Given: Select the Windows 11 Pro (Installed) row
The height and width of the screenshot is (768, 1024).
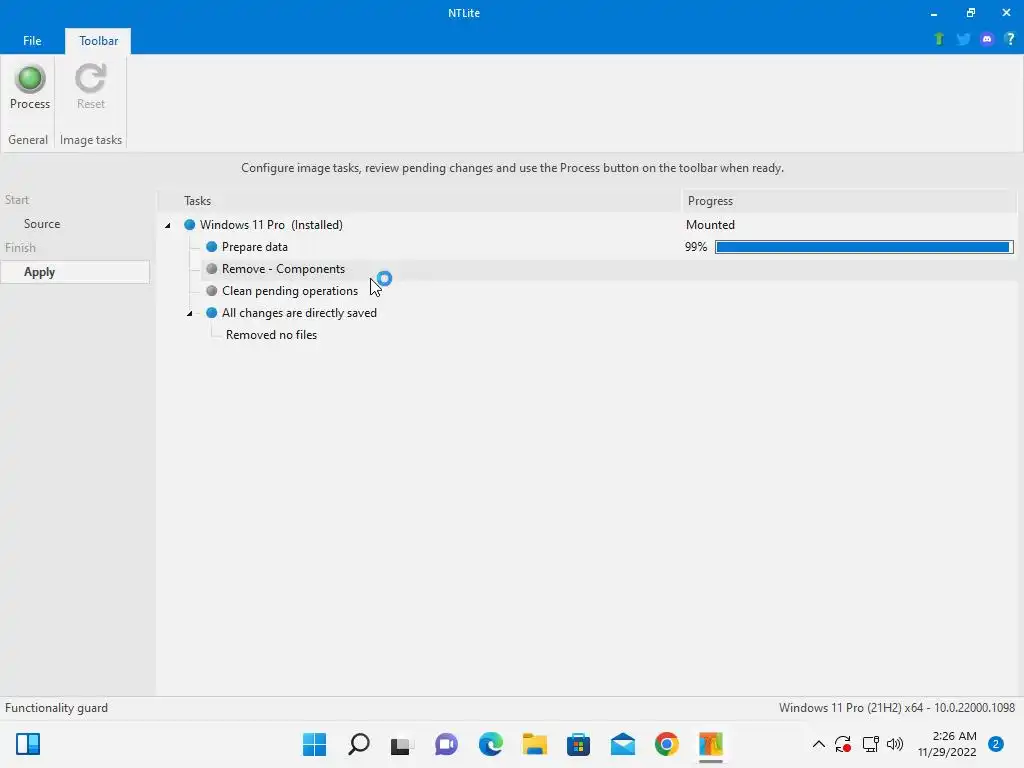Looking at the screenshot, I should point(271,225).
